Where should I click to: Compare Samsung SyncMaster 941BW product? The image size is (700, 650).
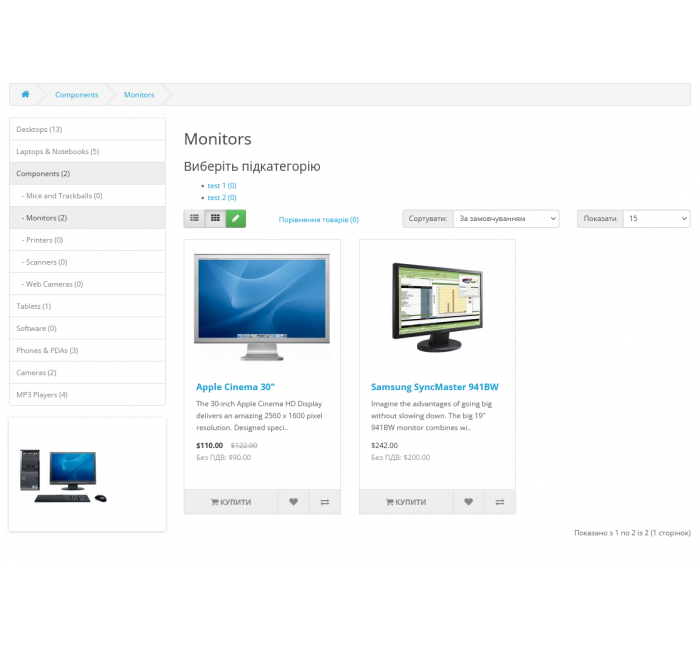500,502
